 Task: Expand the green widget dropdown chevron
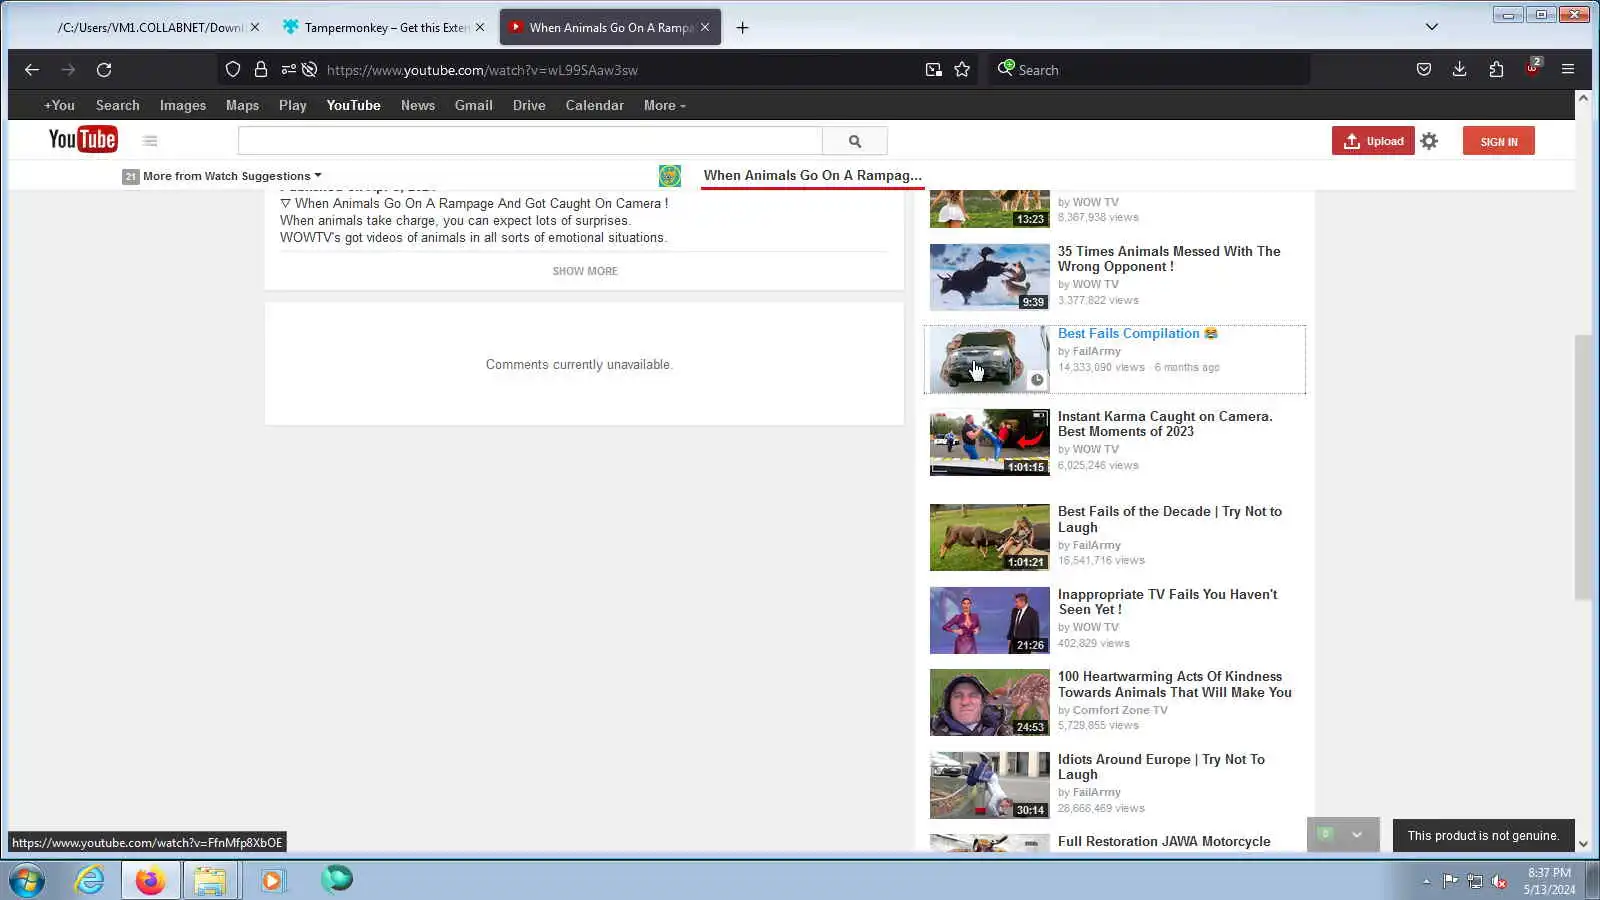click(x=1357, y=835)
